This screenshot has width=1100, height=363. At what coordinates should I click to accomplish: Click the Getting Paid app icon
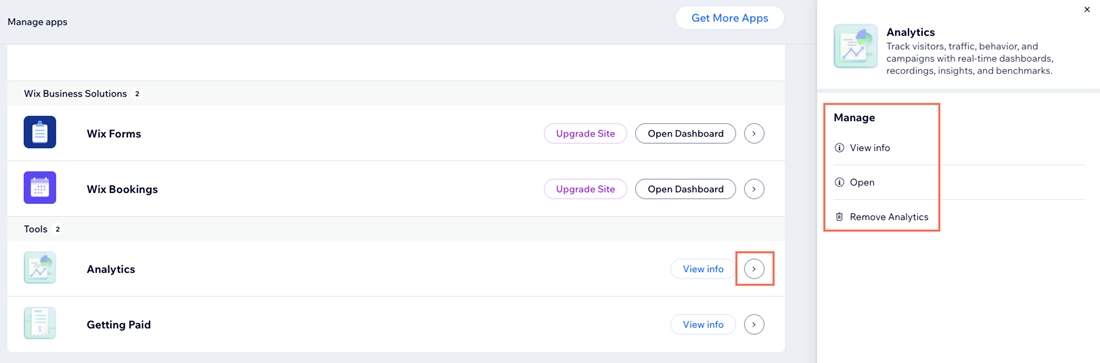[x=40, y=324]
